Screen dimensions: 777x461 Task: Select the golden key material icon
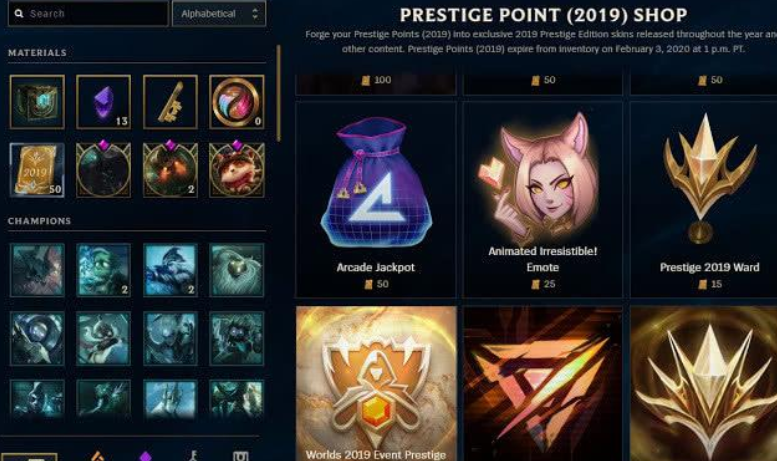[x=170, y=102]
